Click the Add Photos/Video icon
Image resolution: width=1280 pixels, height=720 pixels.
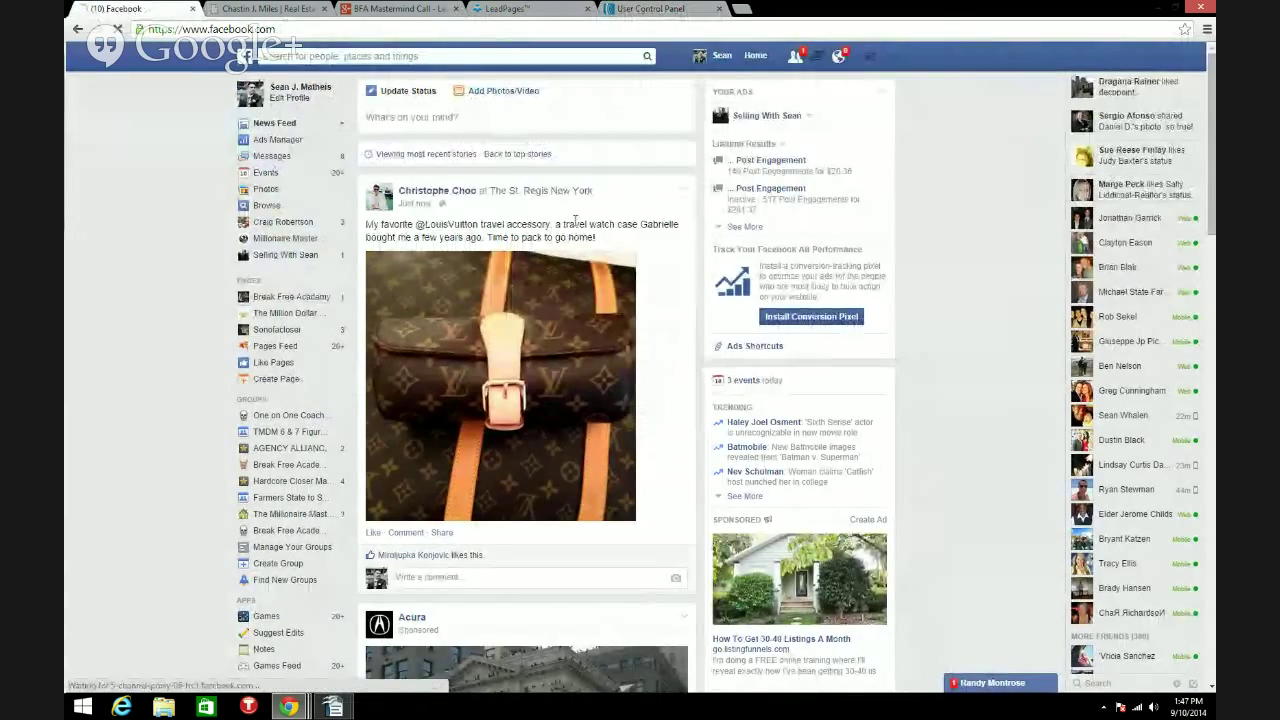(x=459, y=91)
